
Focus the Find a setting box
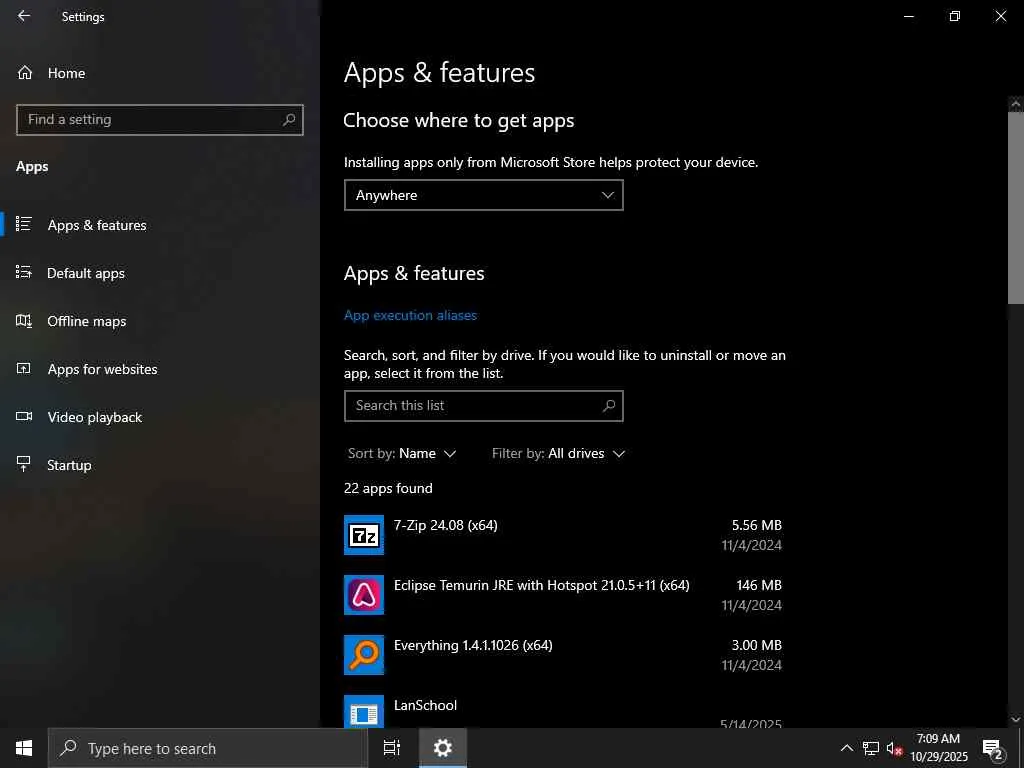[159, 120]
